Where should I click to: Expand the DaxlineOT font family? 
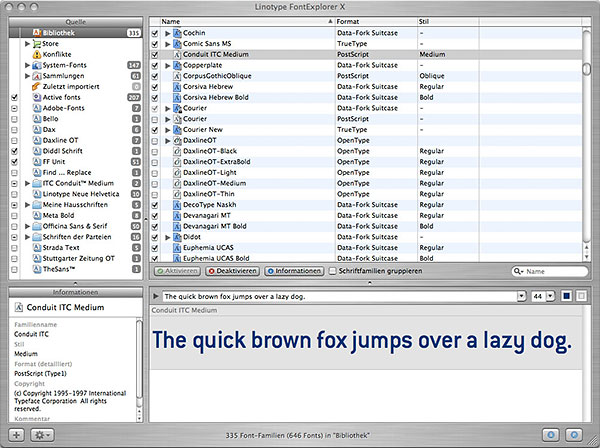point(168,141)
